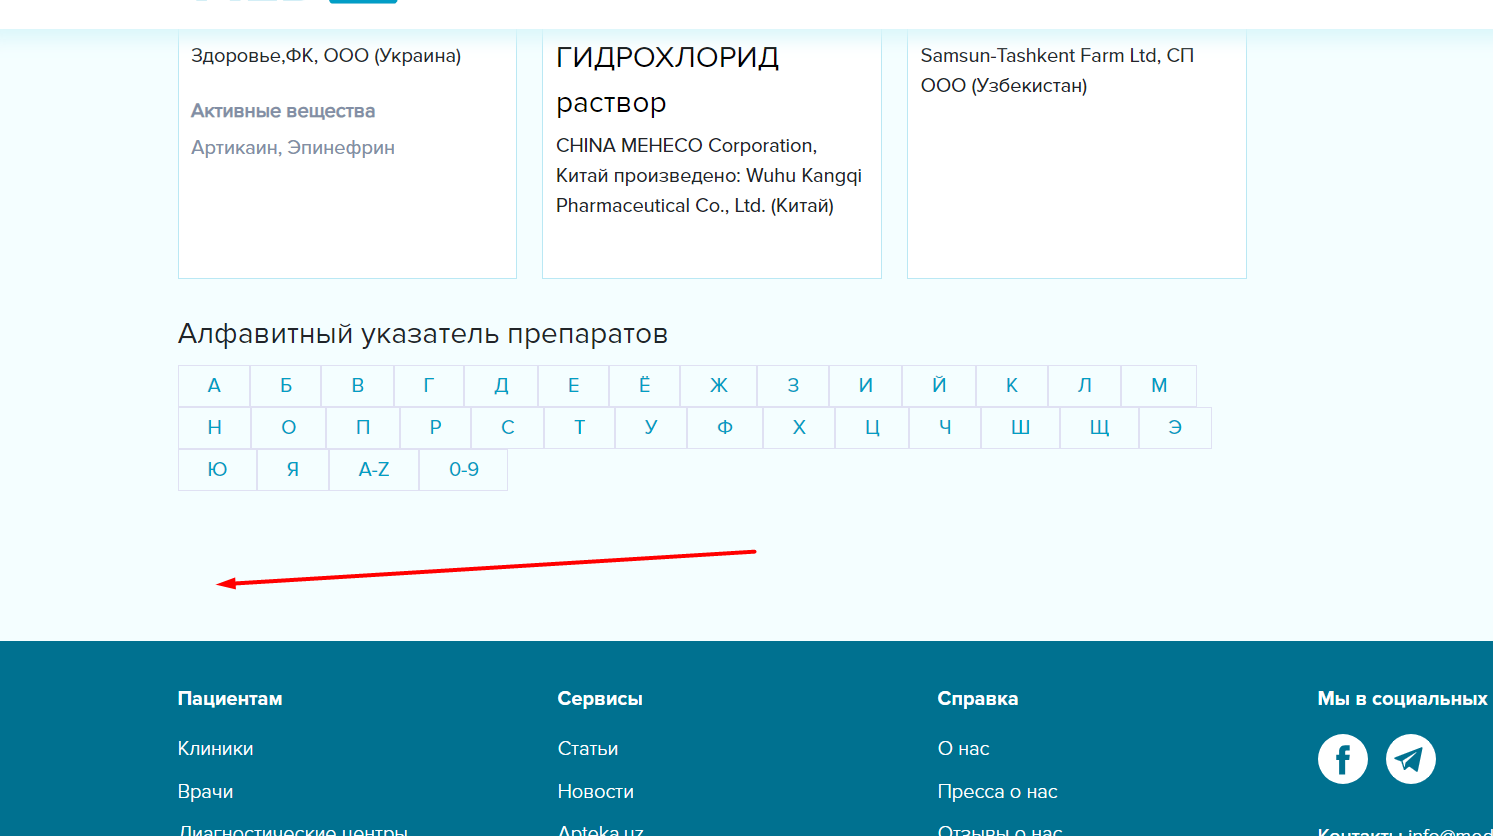Viewport: 1493px width, 836px height.
Task: Click Артикаин, Эпинефрин active substances text
Action: (293, 148)
